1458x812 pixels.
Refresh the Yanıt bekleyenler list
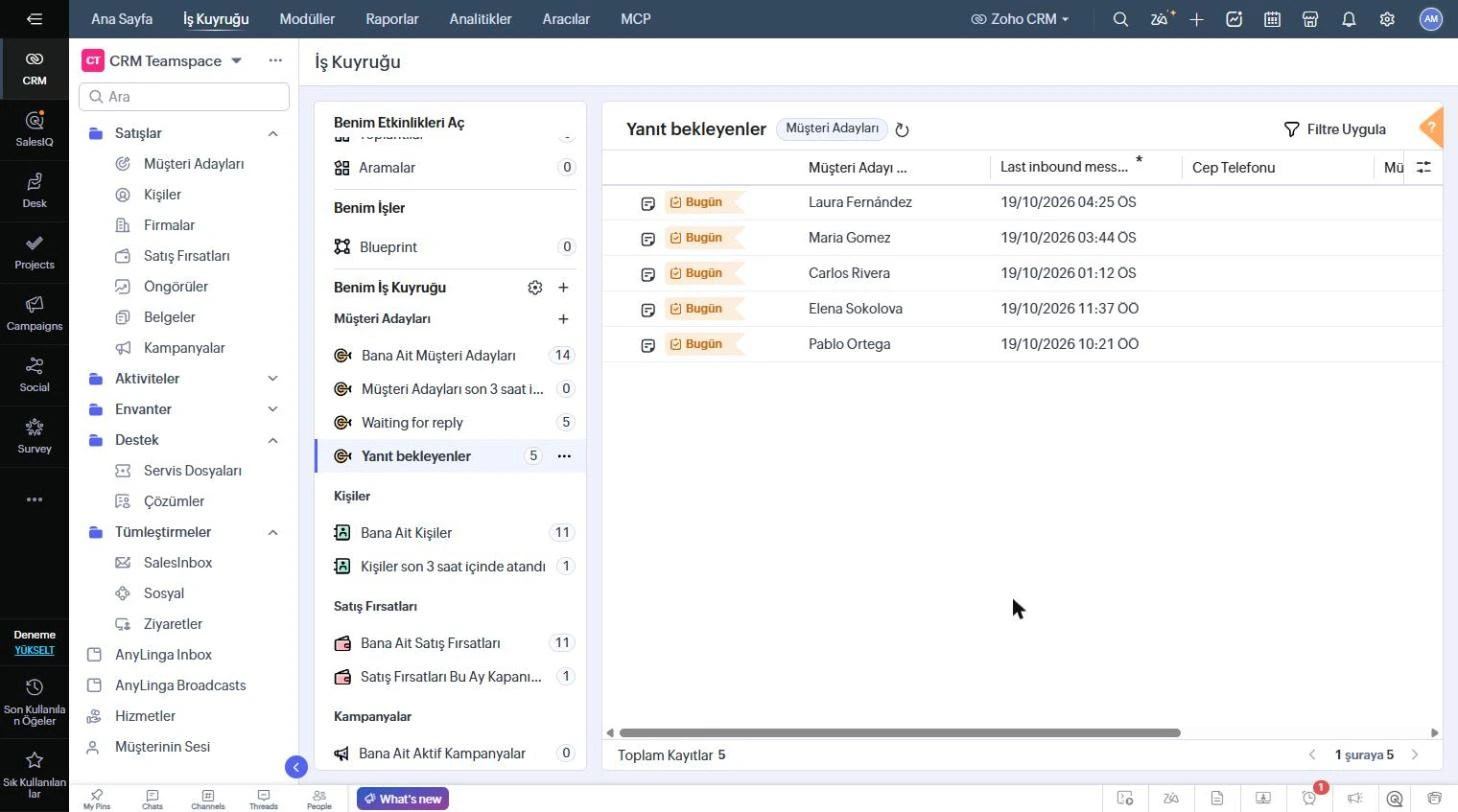click(x=902, y=130)
